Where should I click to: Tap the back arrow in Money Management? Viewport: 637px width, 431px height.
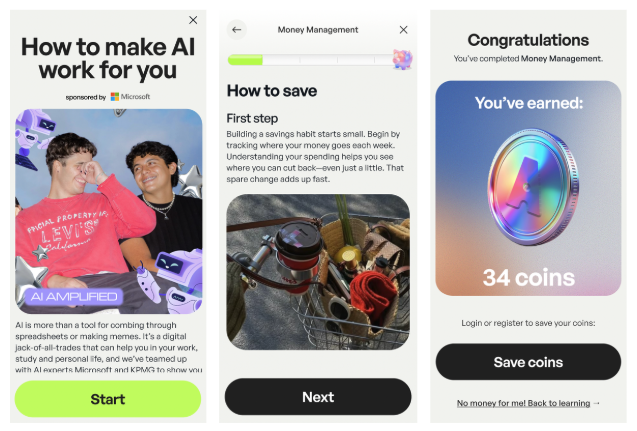(236, 30)
